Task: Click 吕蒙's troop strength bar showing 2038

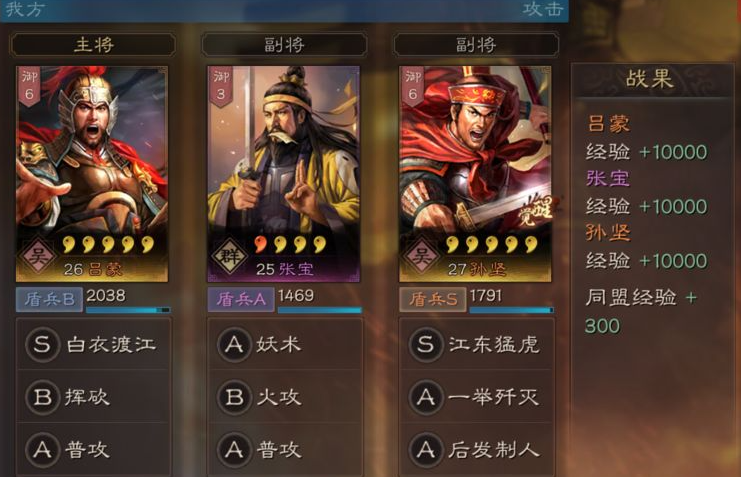Action: 128,310
